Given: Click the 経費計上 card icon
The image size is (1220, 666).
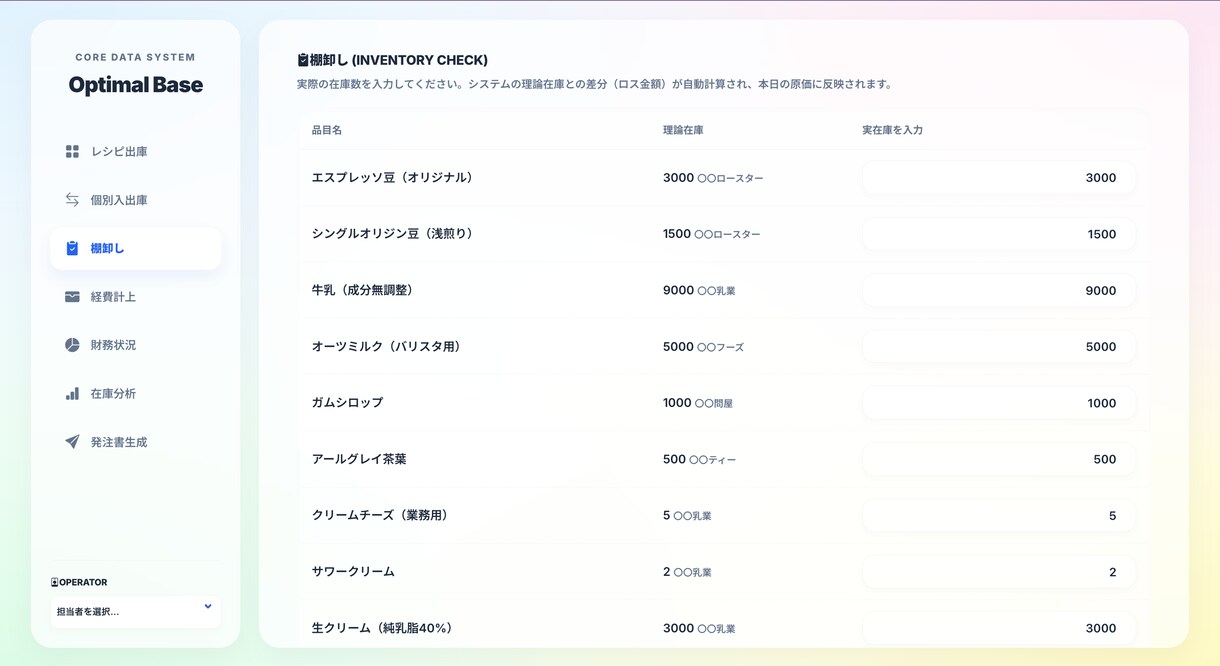Looking at the screenshot, I should pos(72,297).
